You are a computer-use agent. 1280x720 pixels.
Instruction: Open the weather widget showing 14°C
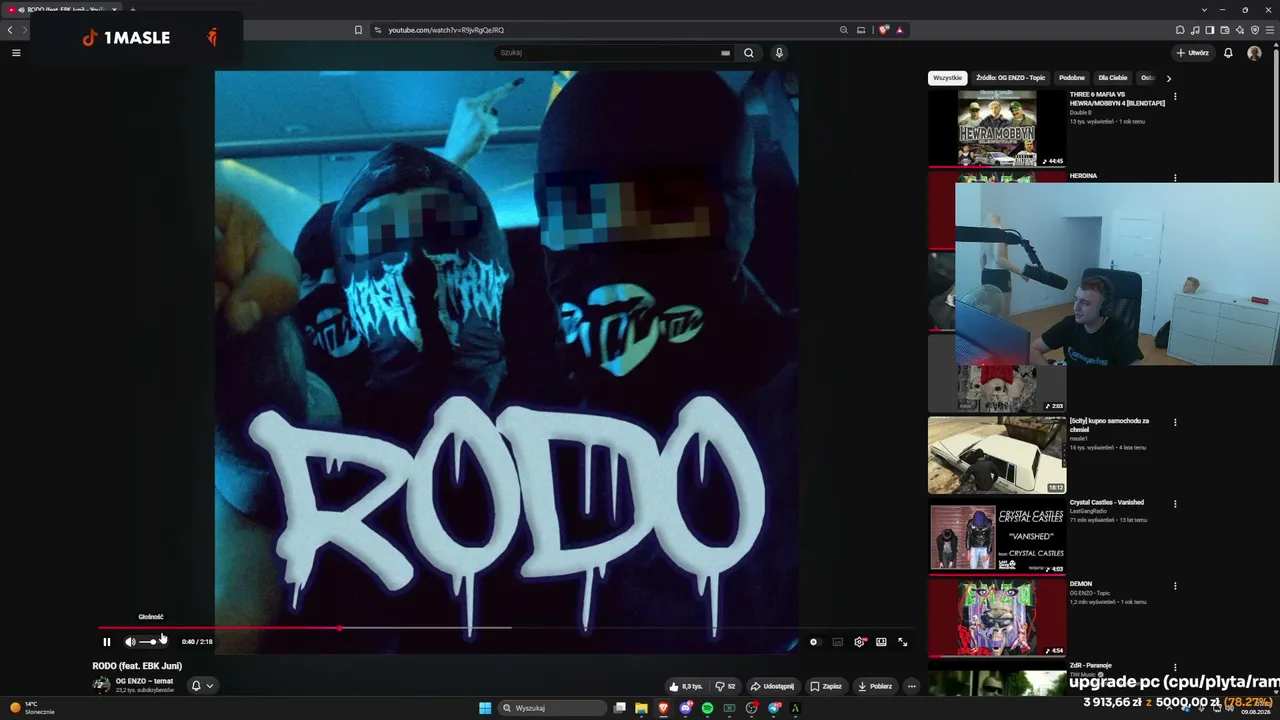[x=32, y=708]
